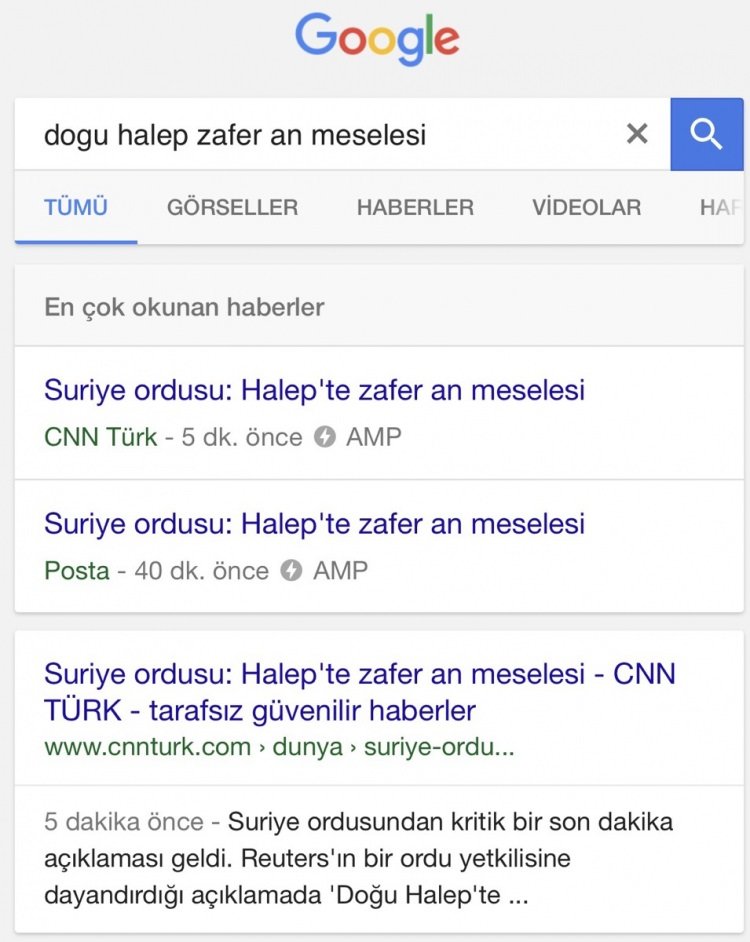Image resolution: width=750 pixels, height=942 pixels.
Task: Tap the 'En çok okunan haberler' header
Action: tap(184, 307)
